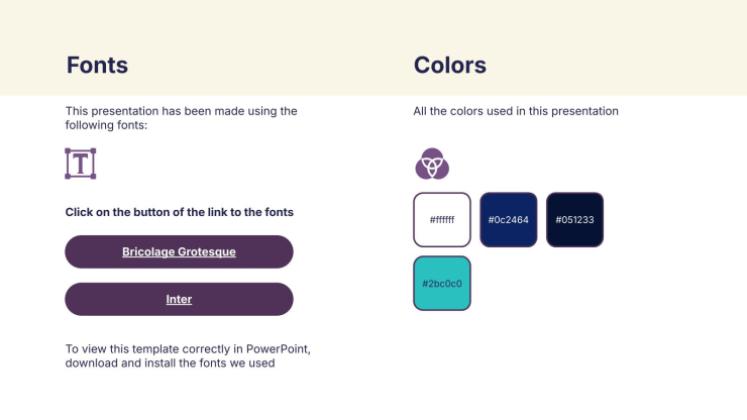Click the bold 'Click on the button' instruction

point(179,212)
